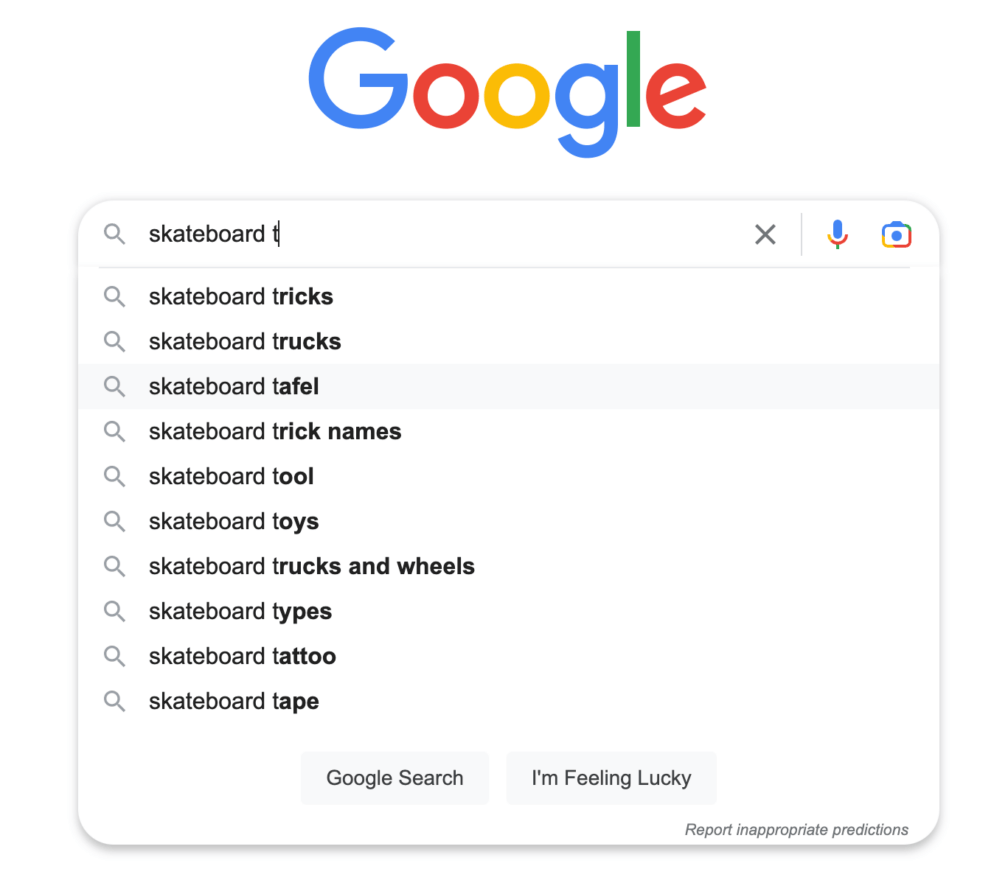The height and width of the screenshot is (880, 994).
Task: Click the microphone voice search icon
Action: pos(837,234)
